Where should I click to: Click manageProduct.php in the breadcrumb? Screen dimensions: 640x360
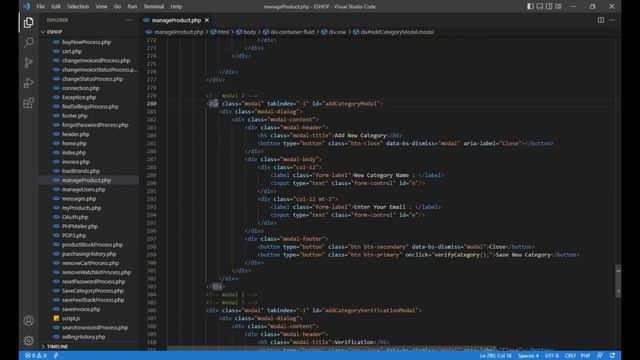pos(179,32)
